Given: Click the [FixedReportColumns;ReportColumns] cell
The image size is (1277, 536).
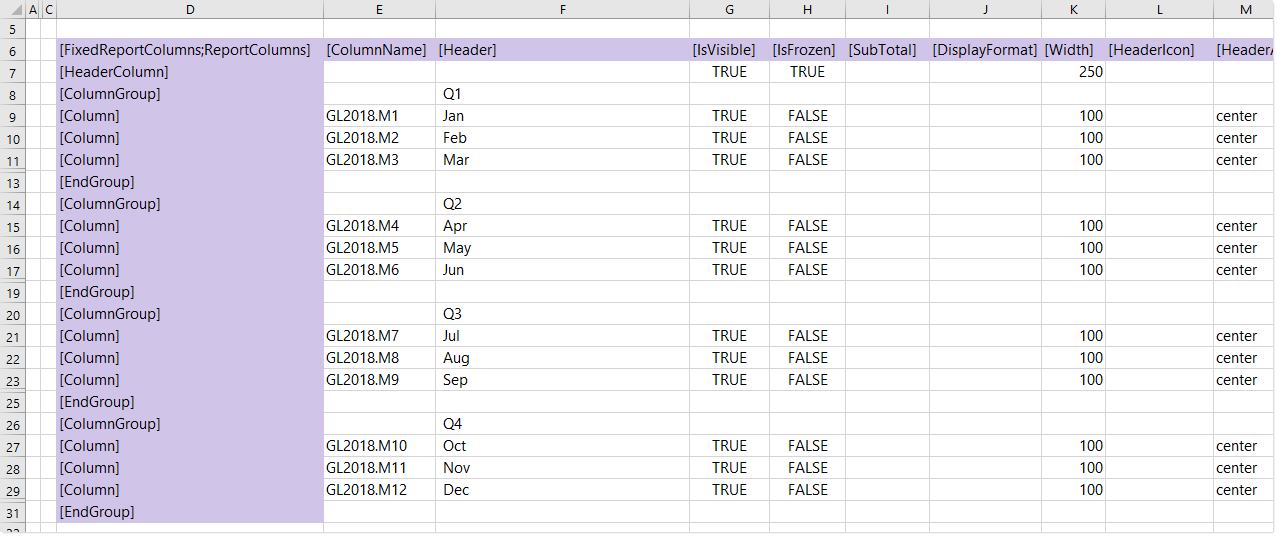Looking at the screenshot, I should coord(185,50).
